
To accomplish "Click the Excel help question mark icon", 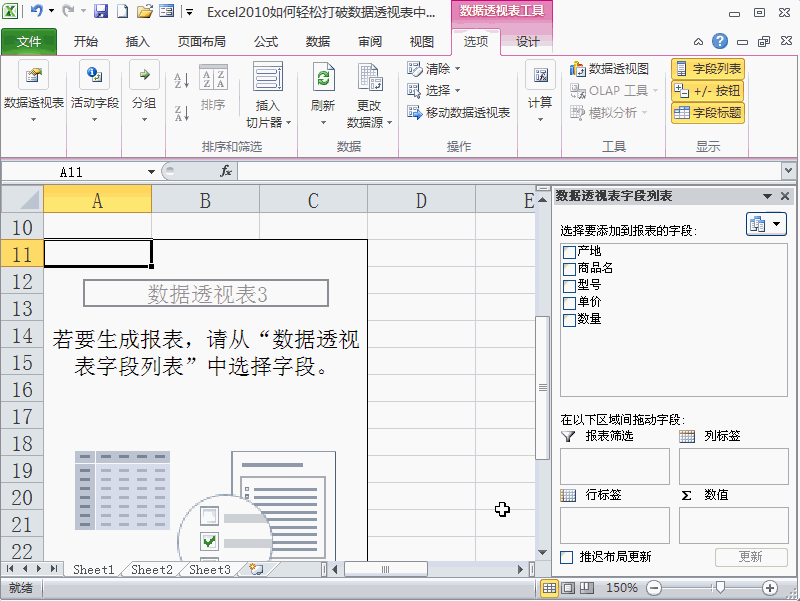I will (720, 41).
